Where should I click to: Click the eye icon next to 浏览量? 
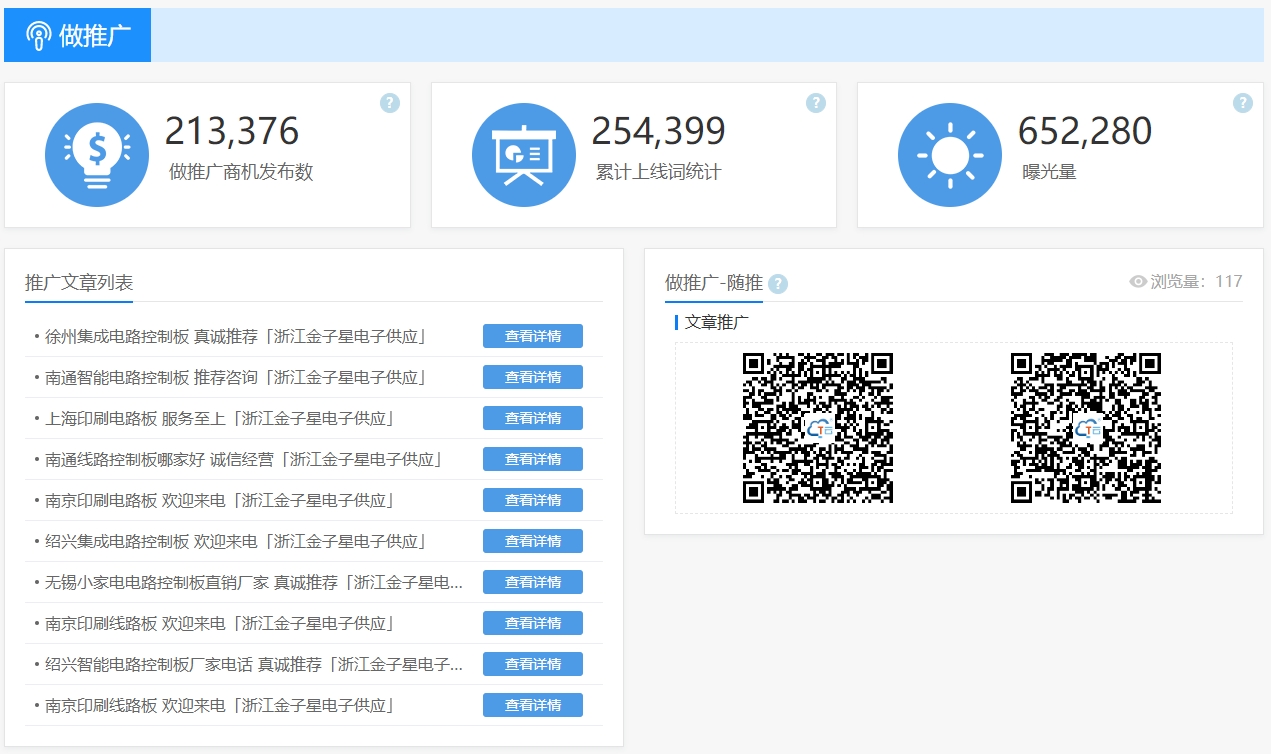click(1138, 282)
